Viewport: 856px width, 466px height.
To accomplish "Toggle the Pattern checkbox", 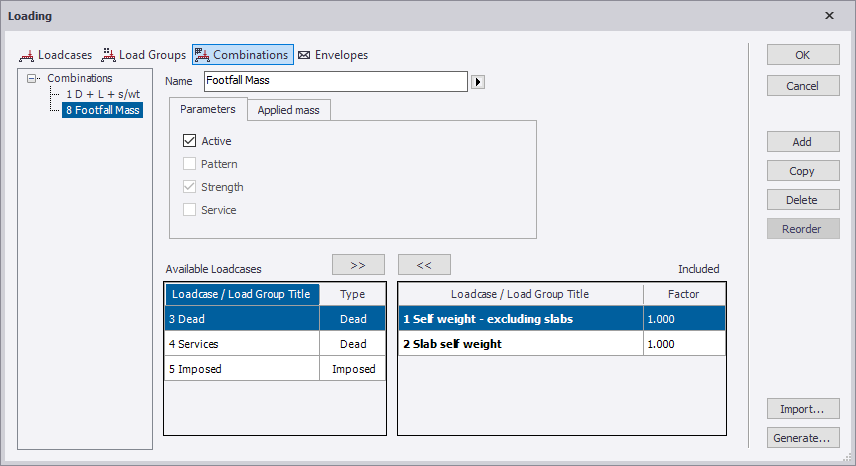I will (x=190, y=164).
